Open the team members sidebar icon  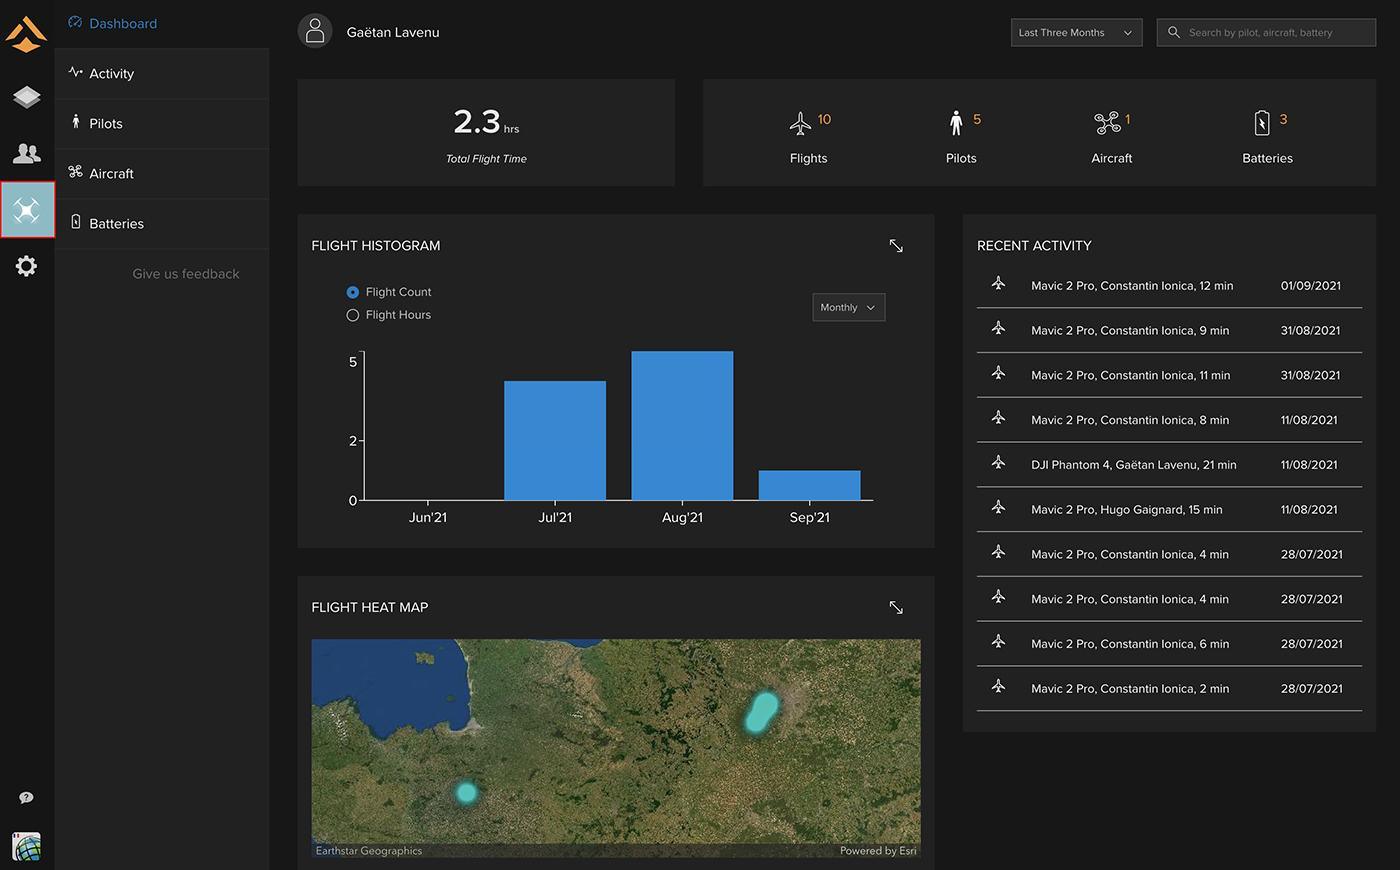click(x=27, y=153)
